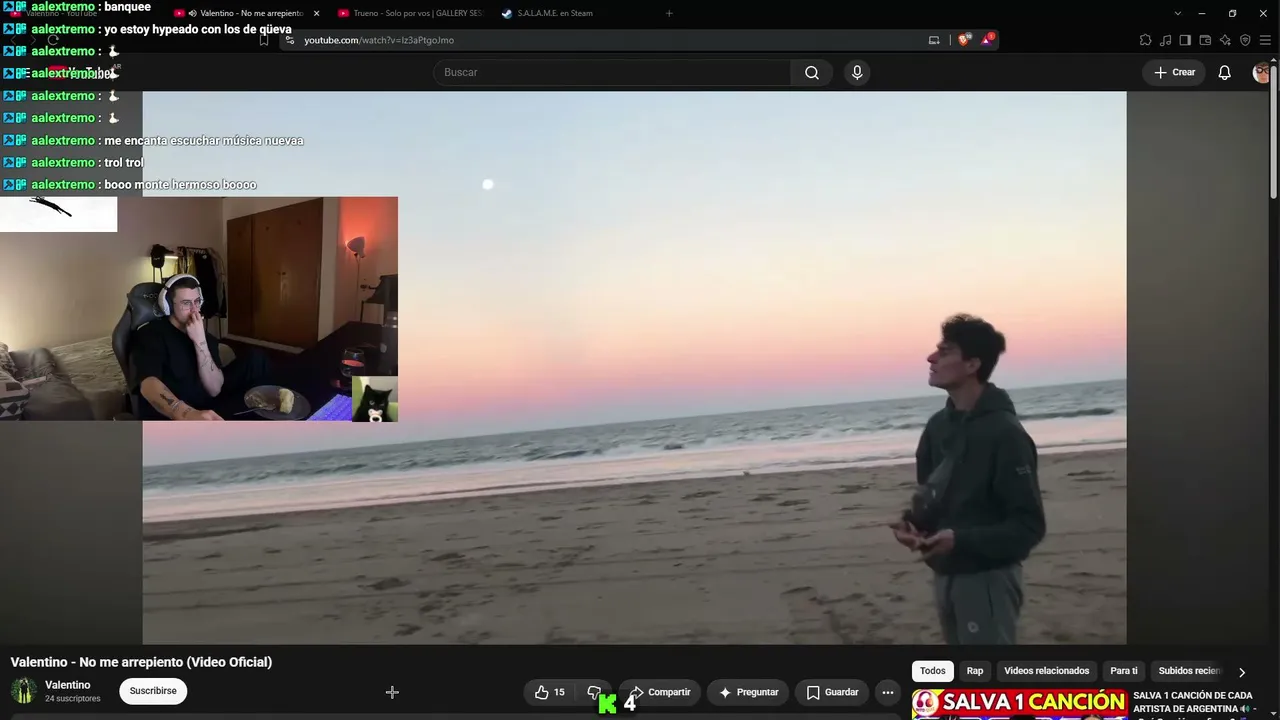The width and height of the screenshot is (1280, 720).
Task: Click the YouTube search magnifier button
Action: pos(812,73)
